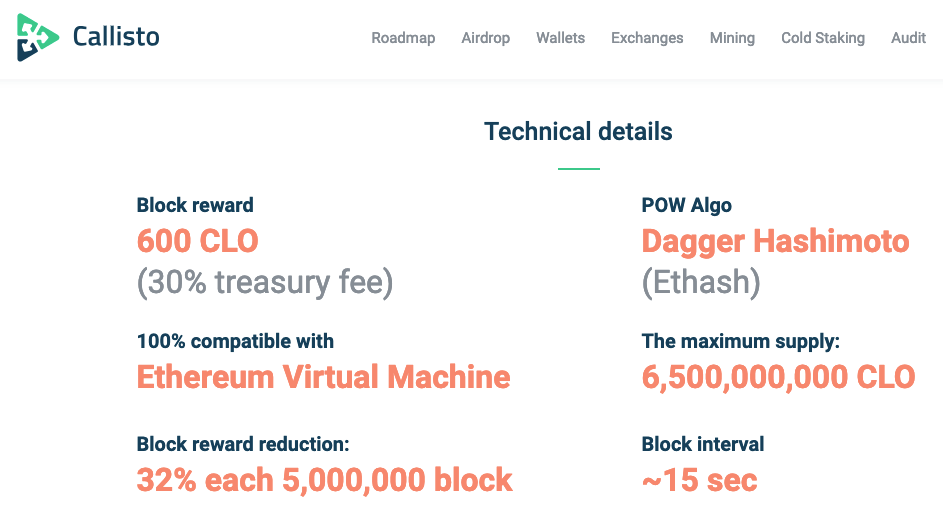Click the POW Algo label
Viewport: 943px width, 523px height.
click(x=686, y=205)
